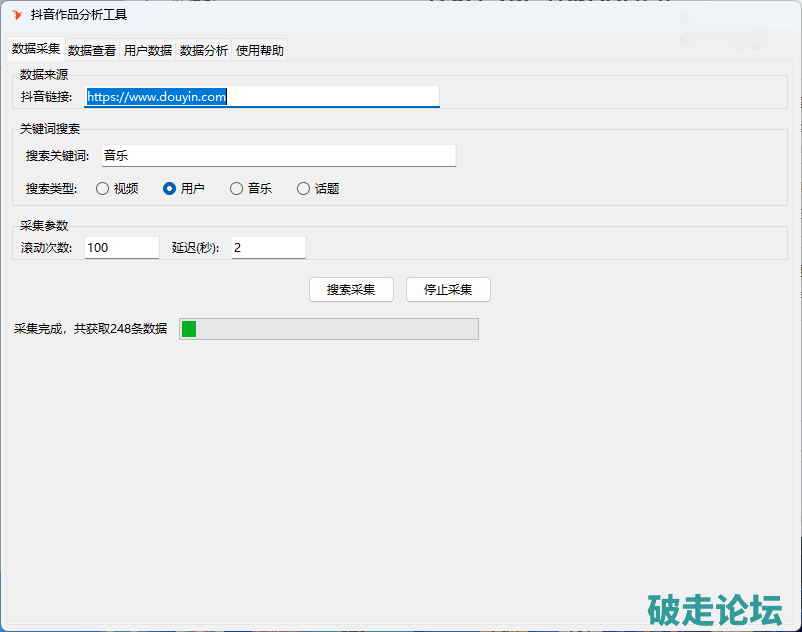Choose the 用户 search type option
Image resolution: width=802 pixels, height=632 pixels.
click(x=169, y=188)
